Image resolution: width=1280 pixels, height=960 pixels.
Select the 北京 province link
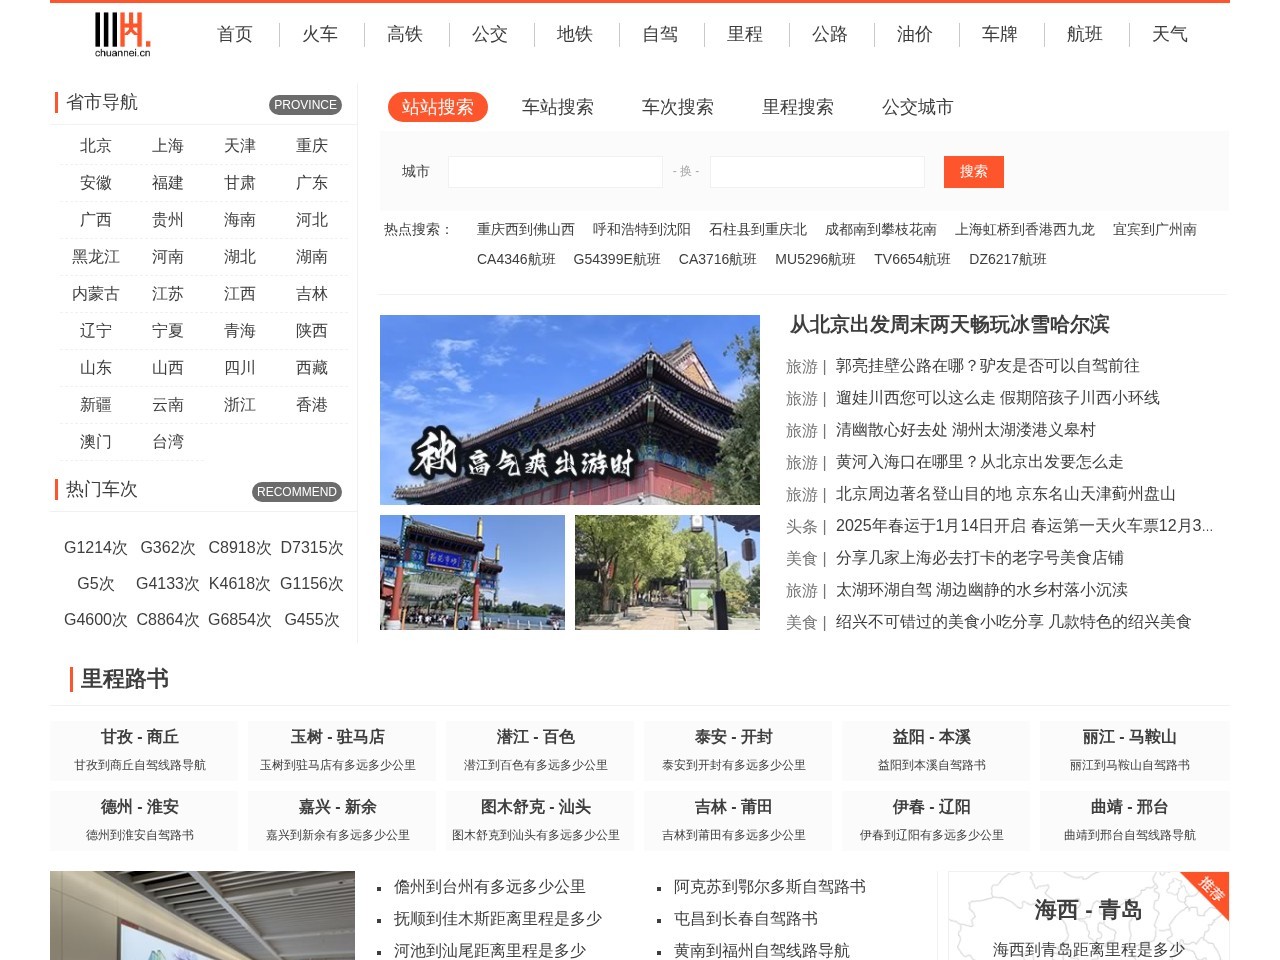pyautogui.click(x=95, y=145)
